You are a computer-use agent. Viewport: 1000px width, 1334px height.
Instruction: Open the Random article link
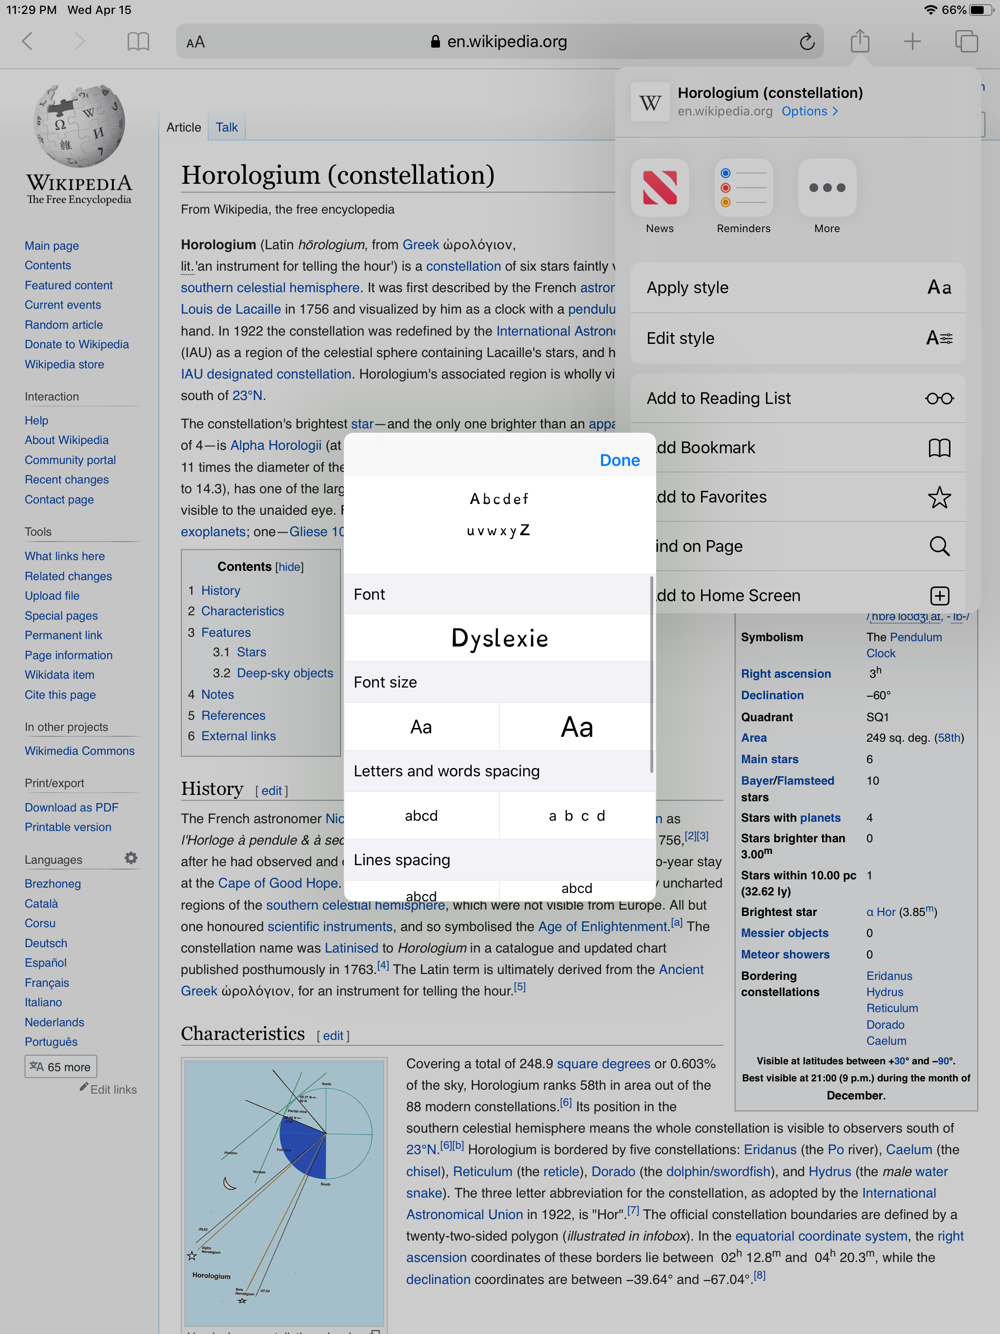[x=64, y=325]
